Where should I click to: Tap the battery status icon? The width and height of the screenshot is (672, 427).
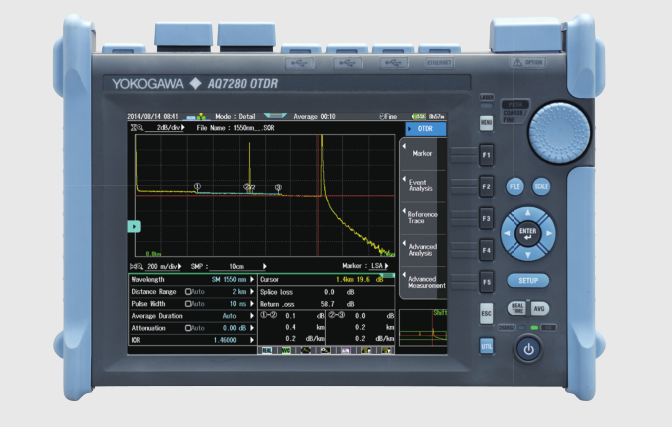tap(419, 116)
